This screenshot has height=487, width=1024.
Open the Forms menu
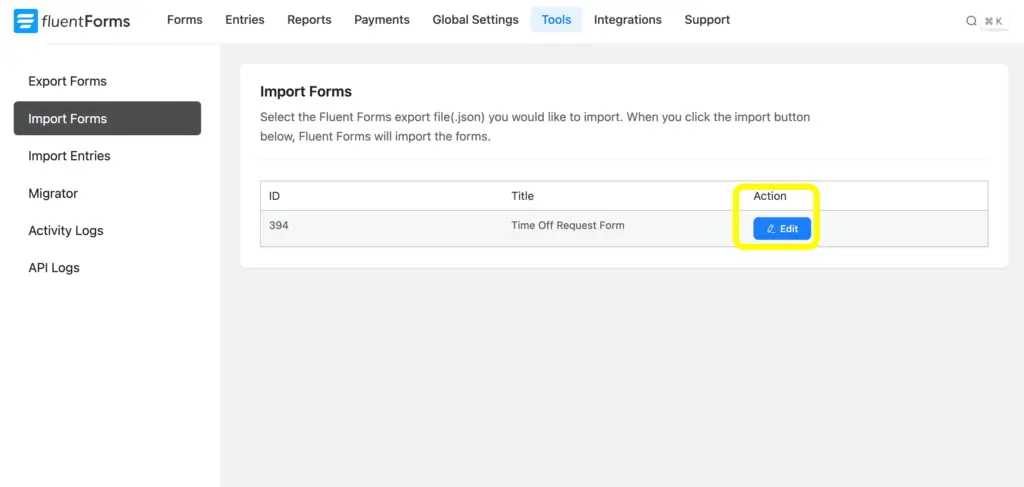(185, 20)
